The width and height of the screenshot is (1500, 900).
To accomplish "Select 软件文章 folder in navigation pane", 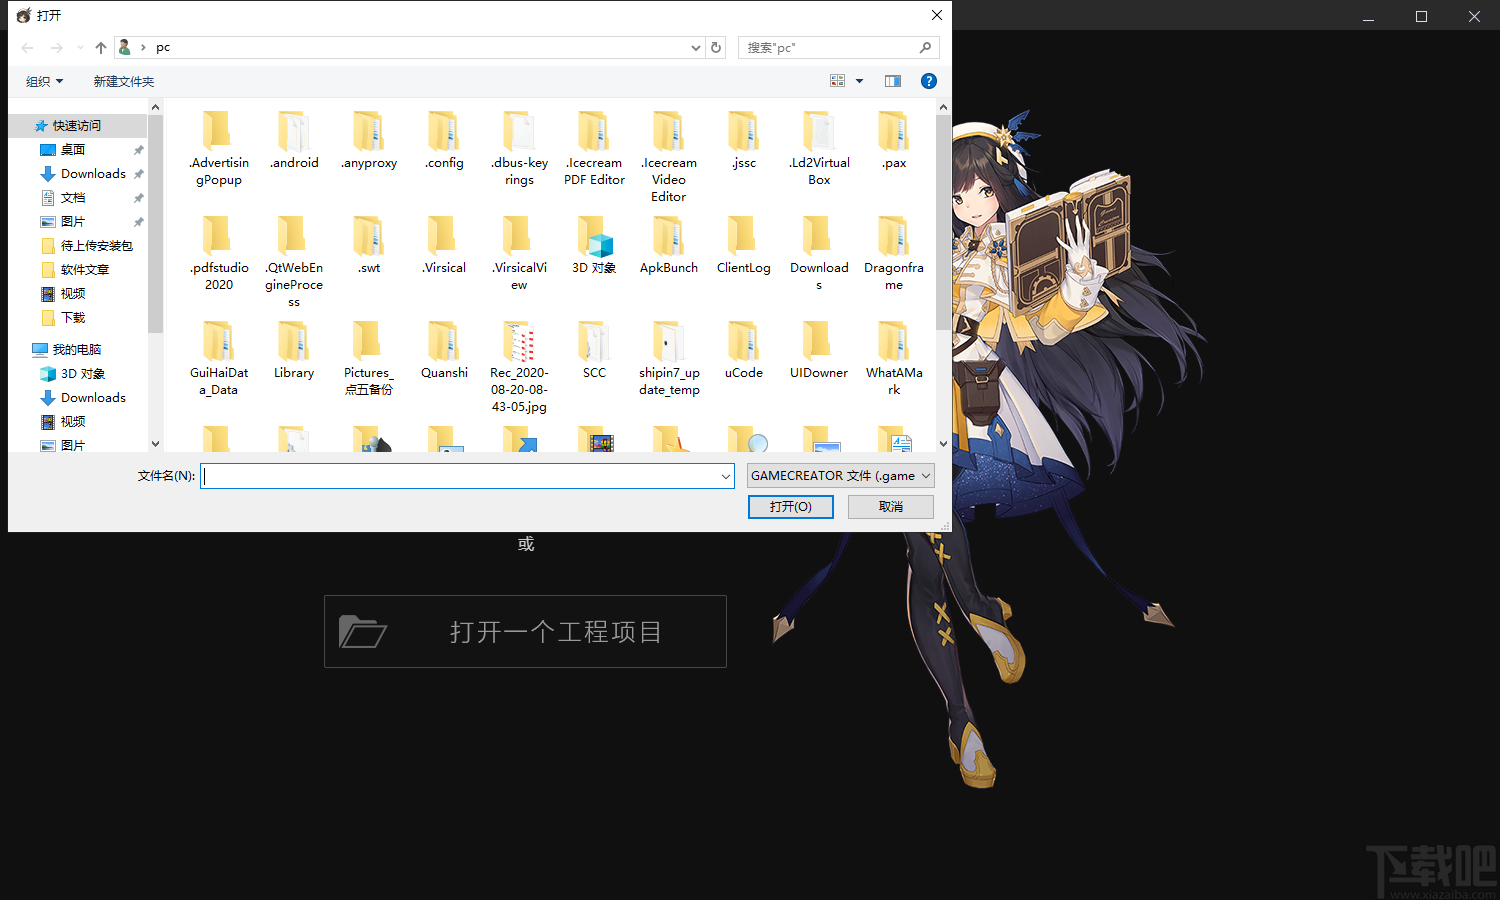I will coord(84,269).
